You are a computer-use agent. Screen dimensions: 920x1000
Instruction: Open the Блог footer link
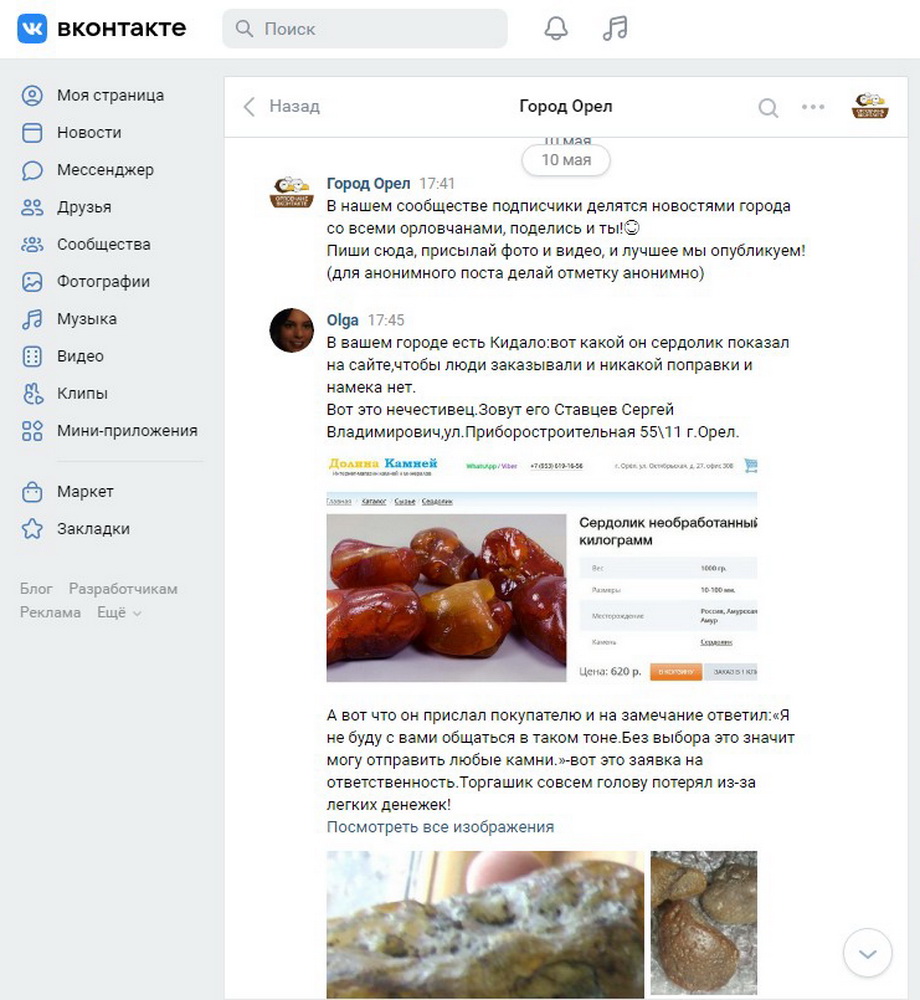(x=36, y=589)
